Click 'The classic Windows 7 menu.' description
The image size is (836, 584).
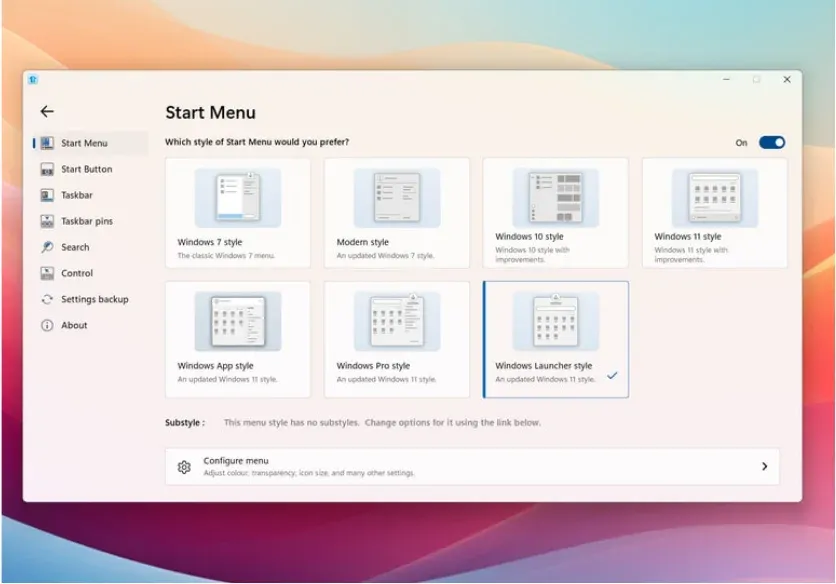(x=226, y=256)
